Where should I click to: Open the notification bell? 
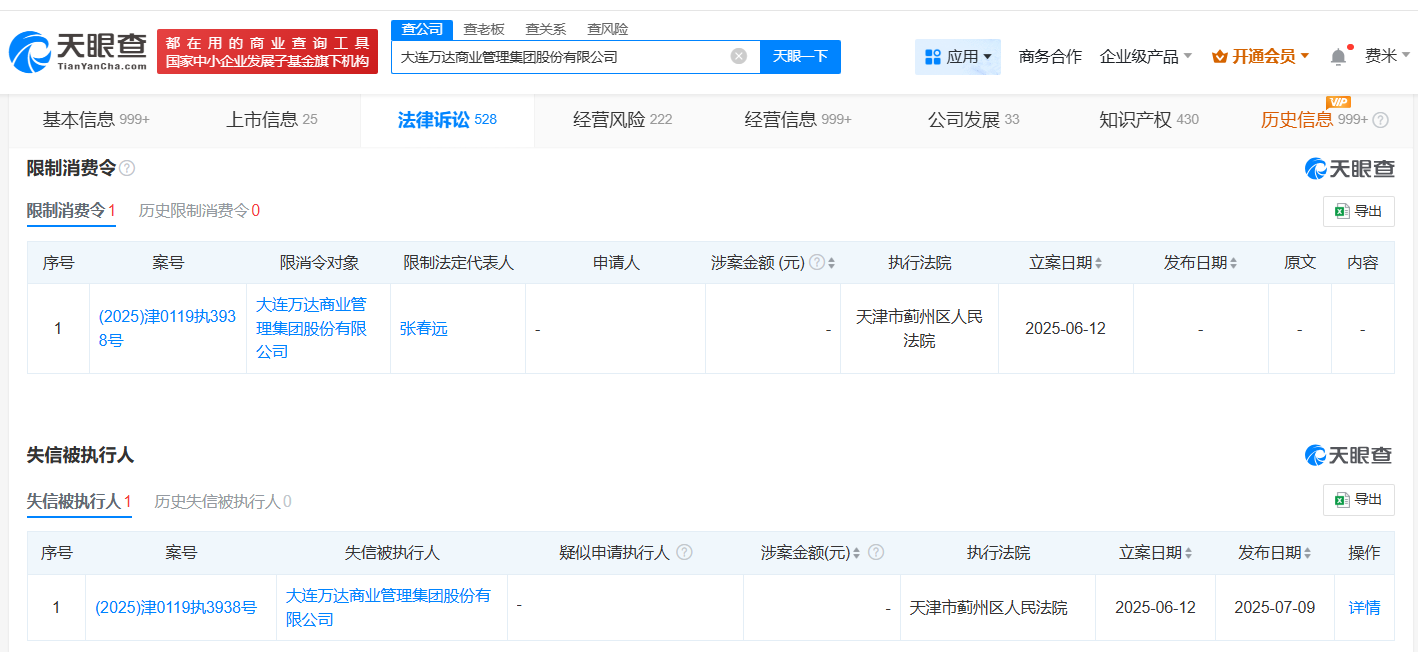click(1338, 57)
